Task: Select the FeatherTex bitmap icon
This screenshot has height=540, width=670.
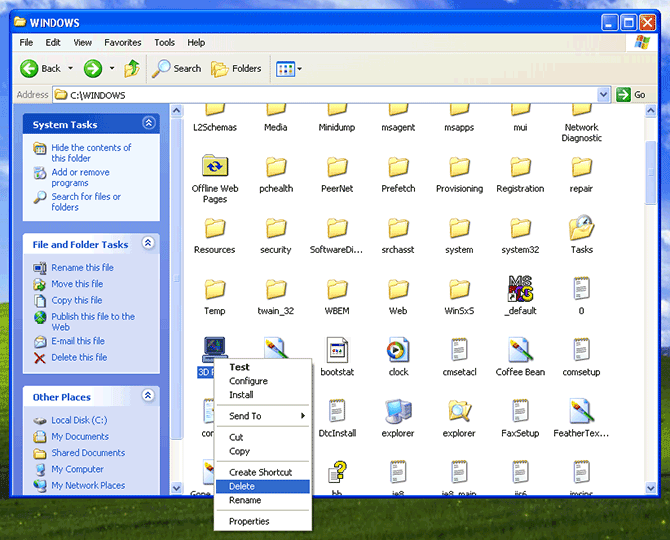Action: (x=581, y=411)
